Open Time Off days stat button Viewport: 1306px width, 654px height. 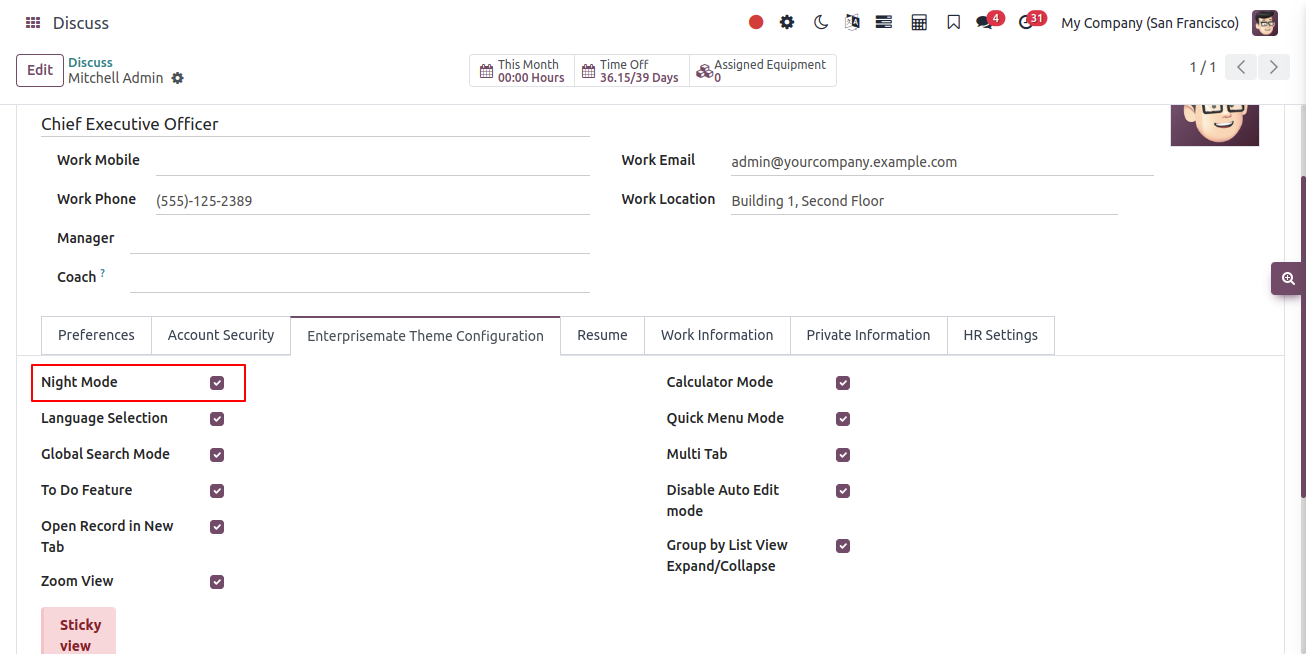[632, 71]
